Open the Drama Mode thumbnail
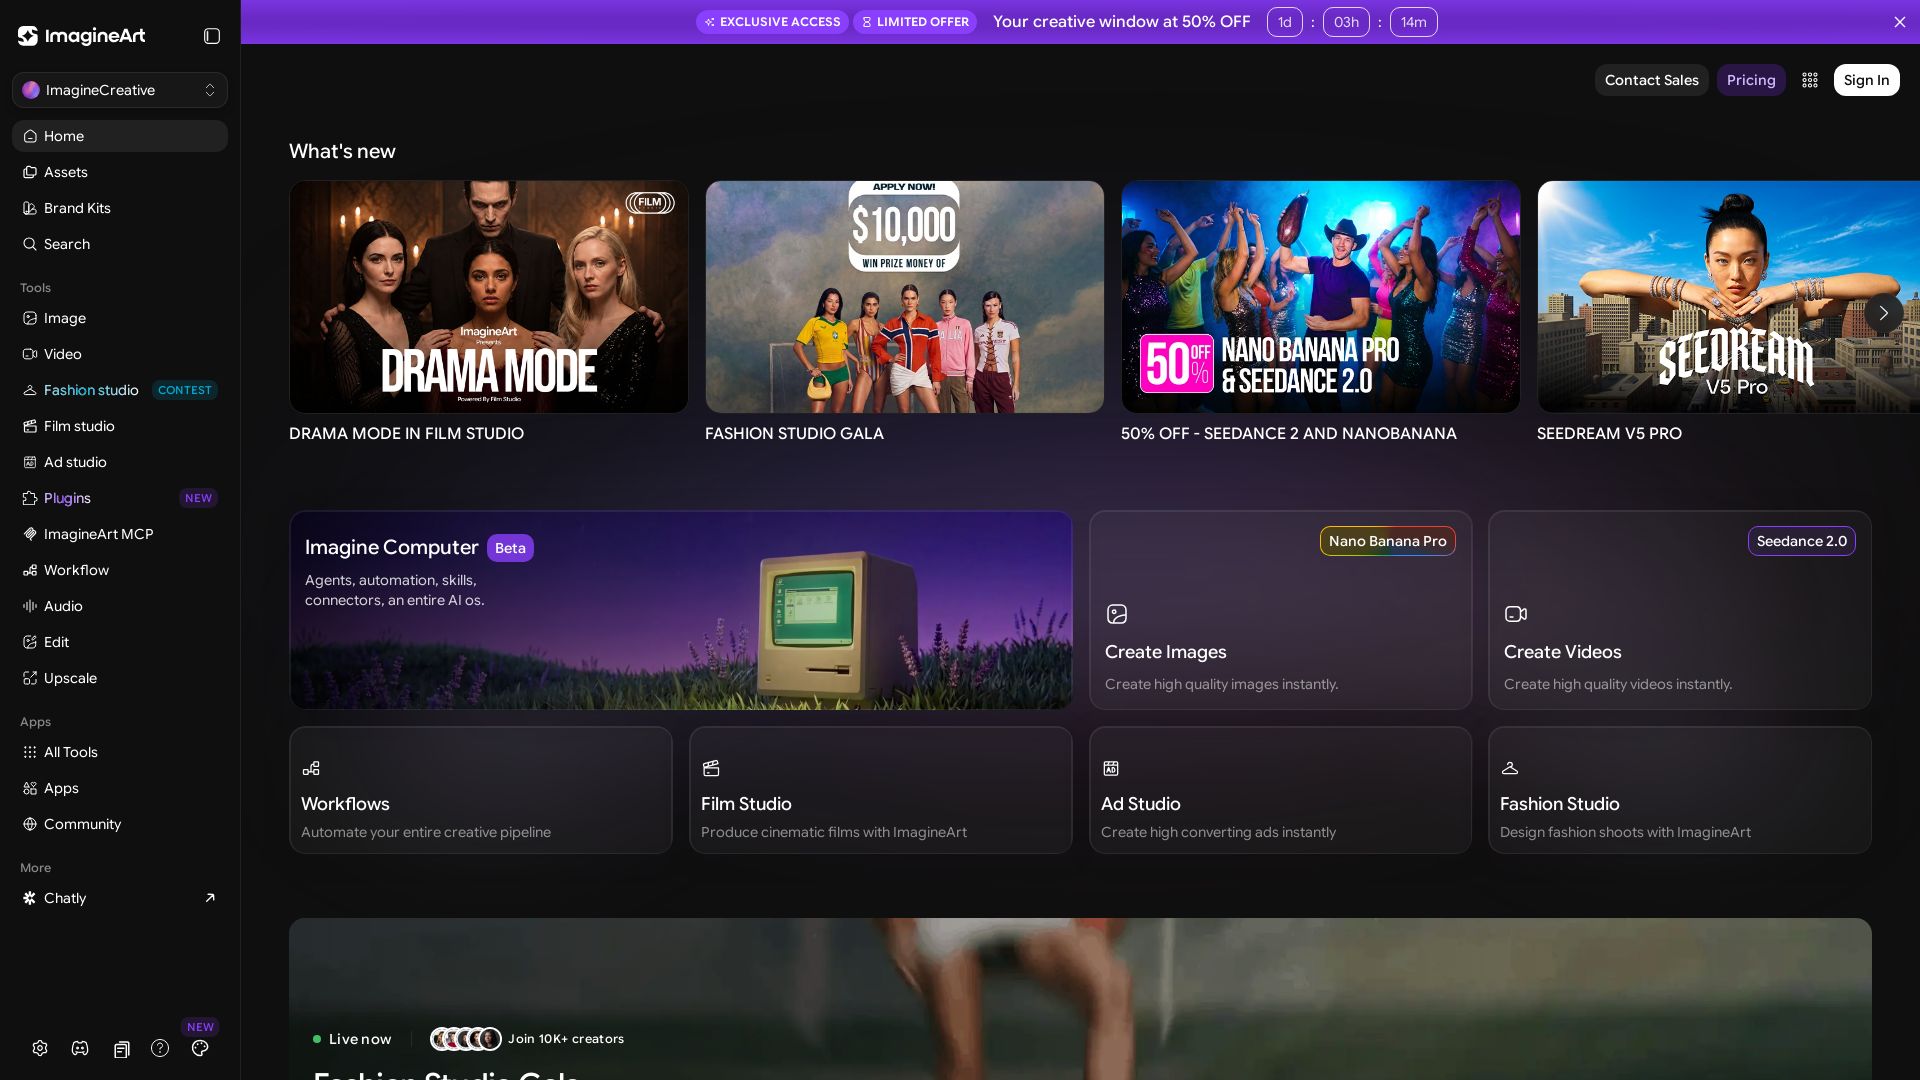Image resolution: width=1920 pixels, height=1080 pixels. click(x=489, y=297)
